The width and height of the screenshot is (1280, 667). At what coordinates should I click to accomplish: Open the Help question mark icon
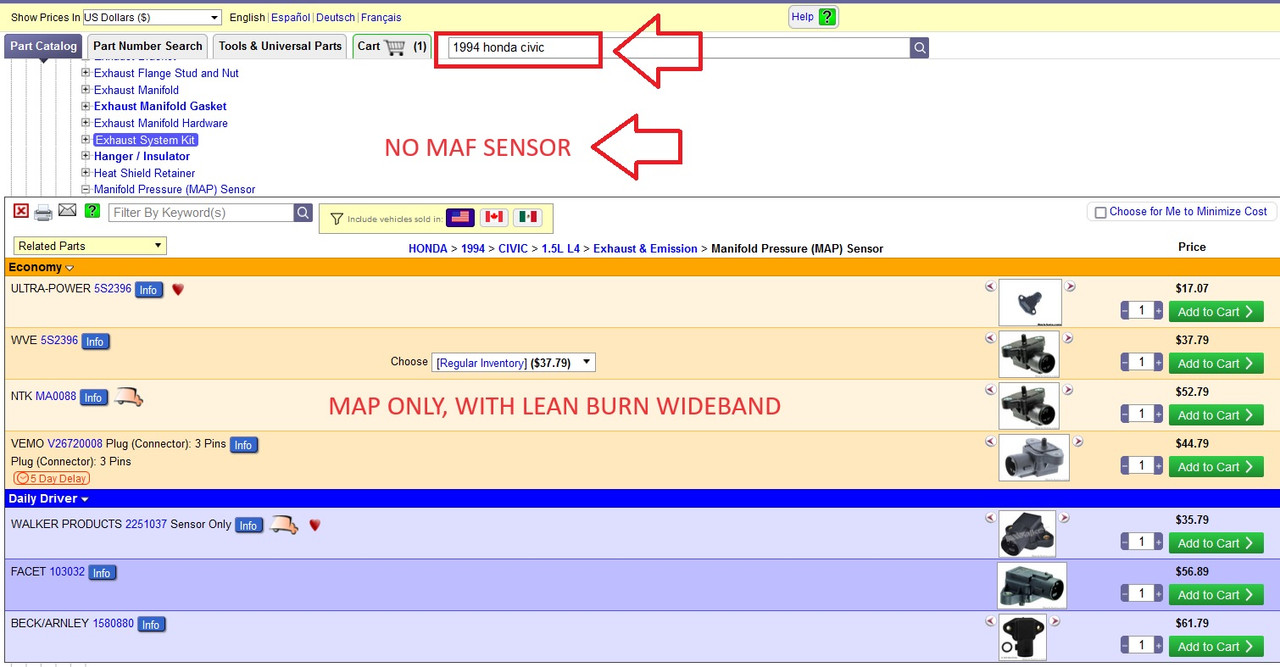click(x=826, y=17)
